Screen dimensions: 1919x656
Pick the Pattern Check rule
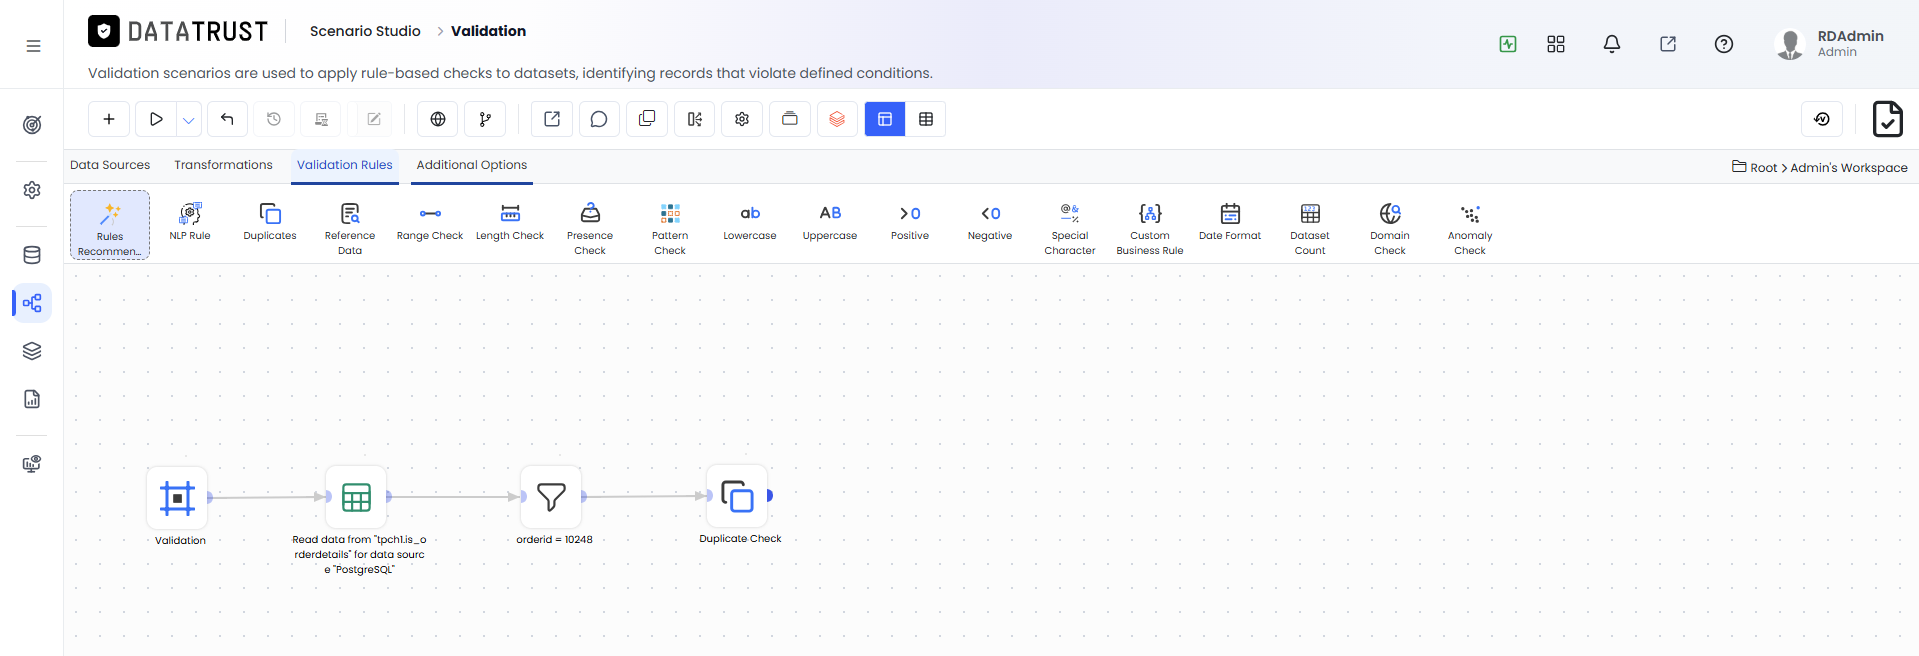coord(670,228)
